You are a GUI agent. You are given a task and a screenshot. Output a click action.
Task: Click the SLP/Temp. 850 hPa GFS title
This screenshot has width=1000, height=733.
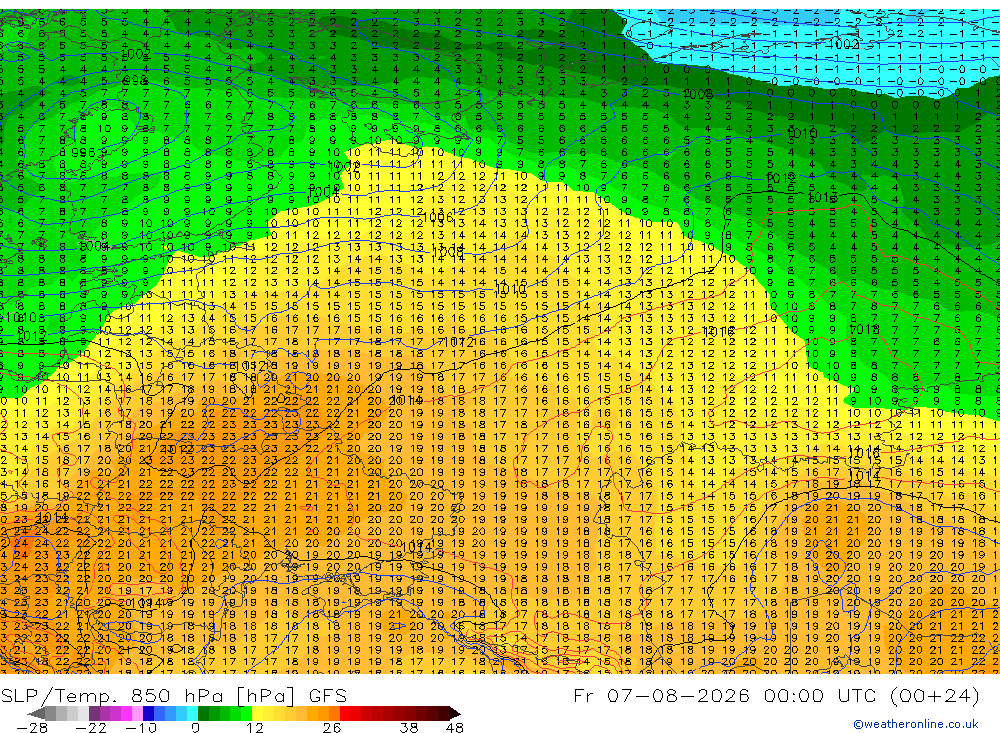coord(173,695)
